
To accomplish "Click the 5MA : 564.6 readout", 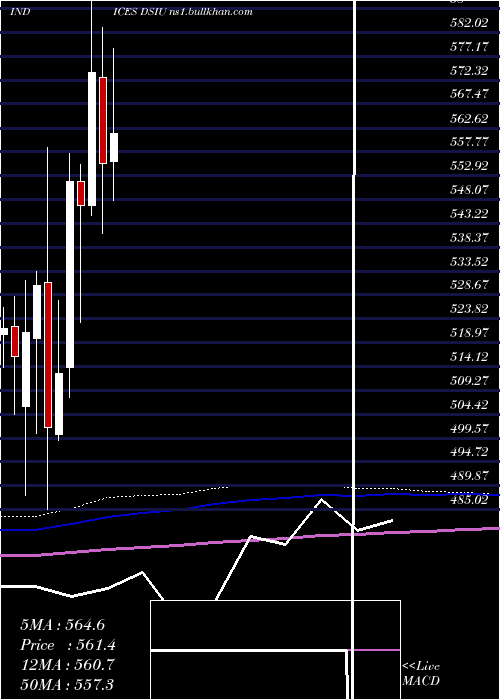I will click(x=62, y=625).
